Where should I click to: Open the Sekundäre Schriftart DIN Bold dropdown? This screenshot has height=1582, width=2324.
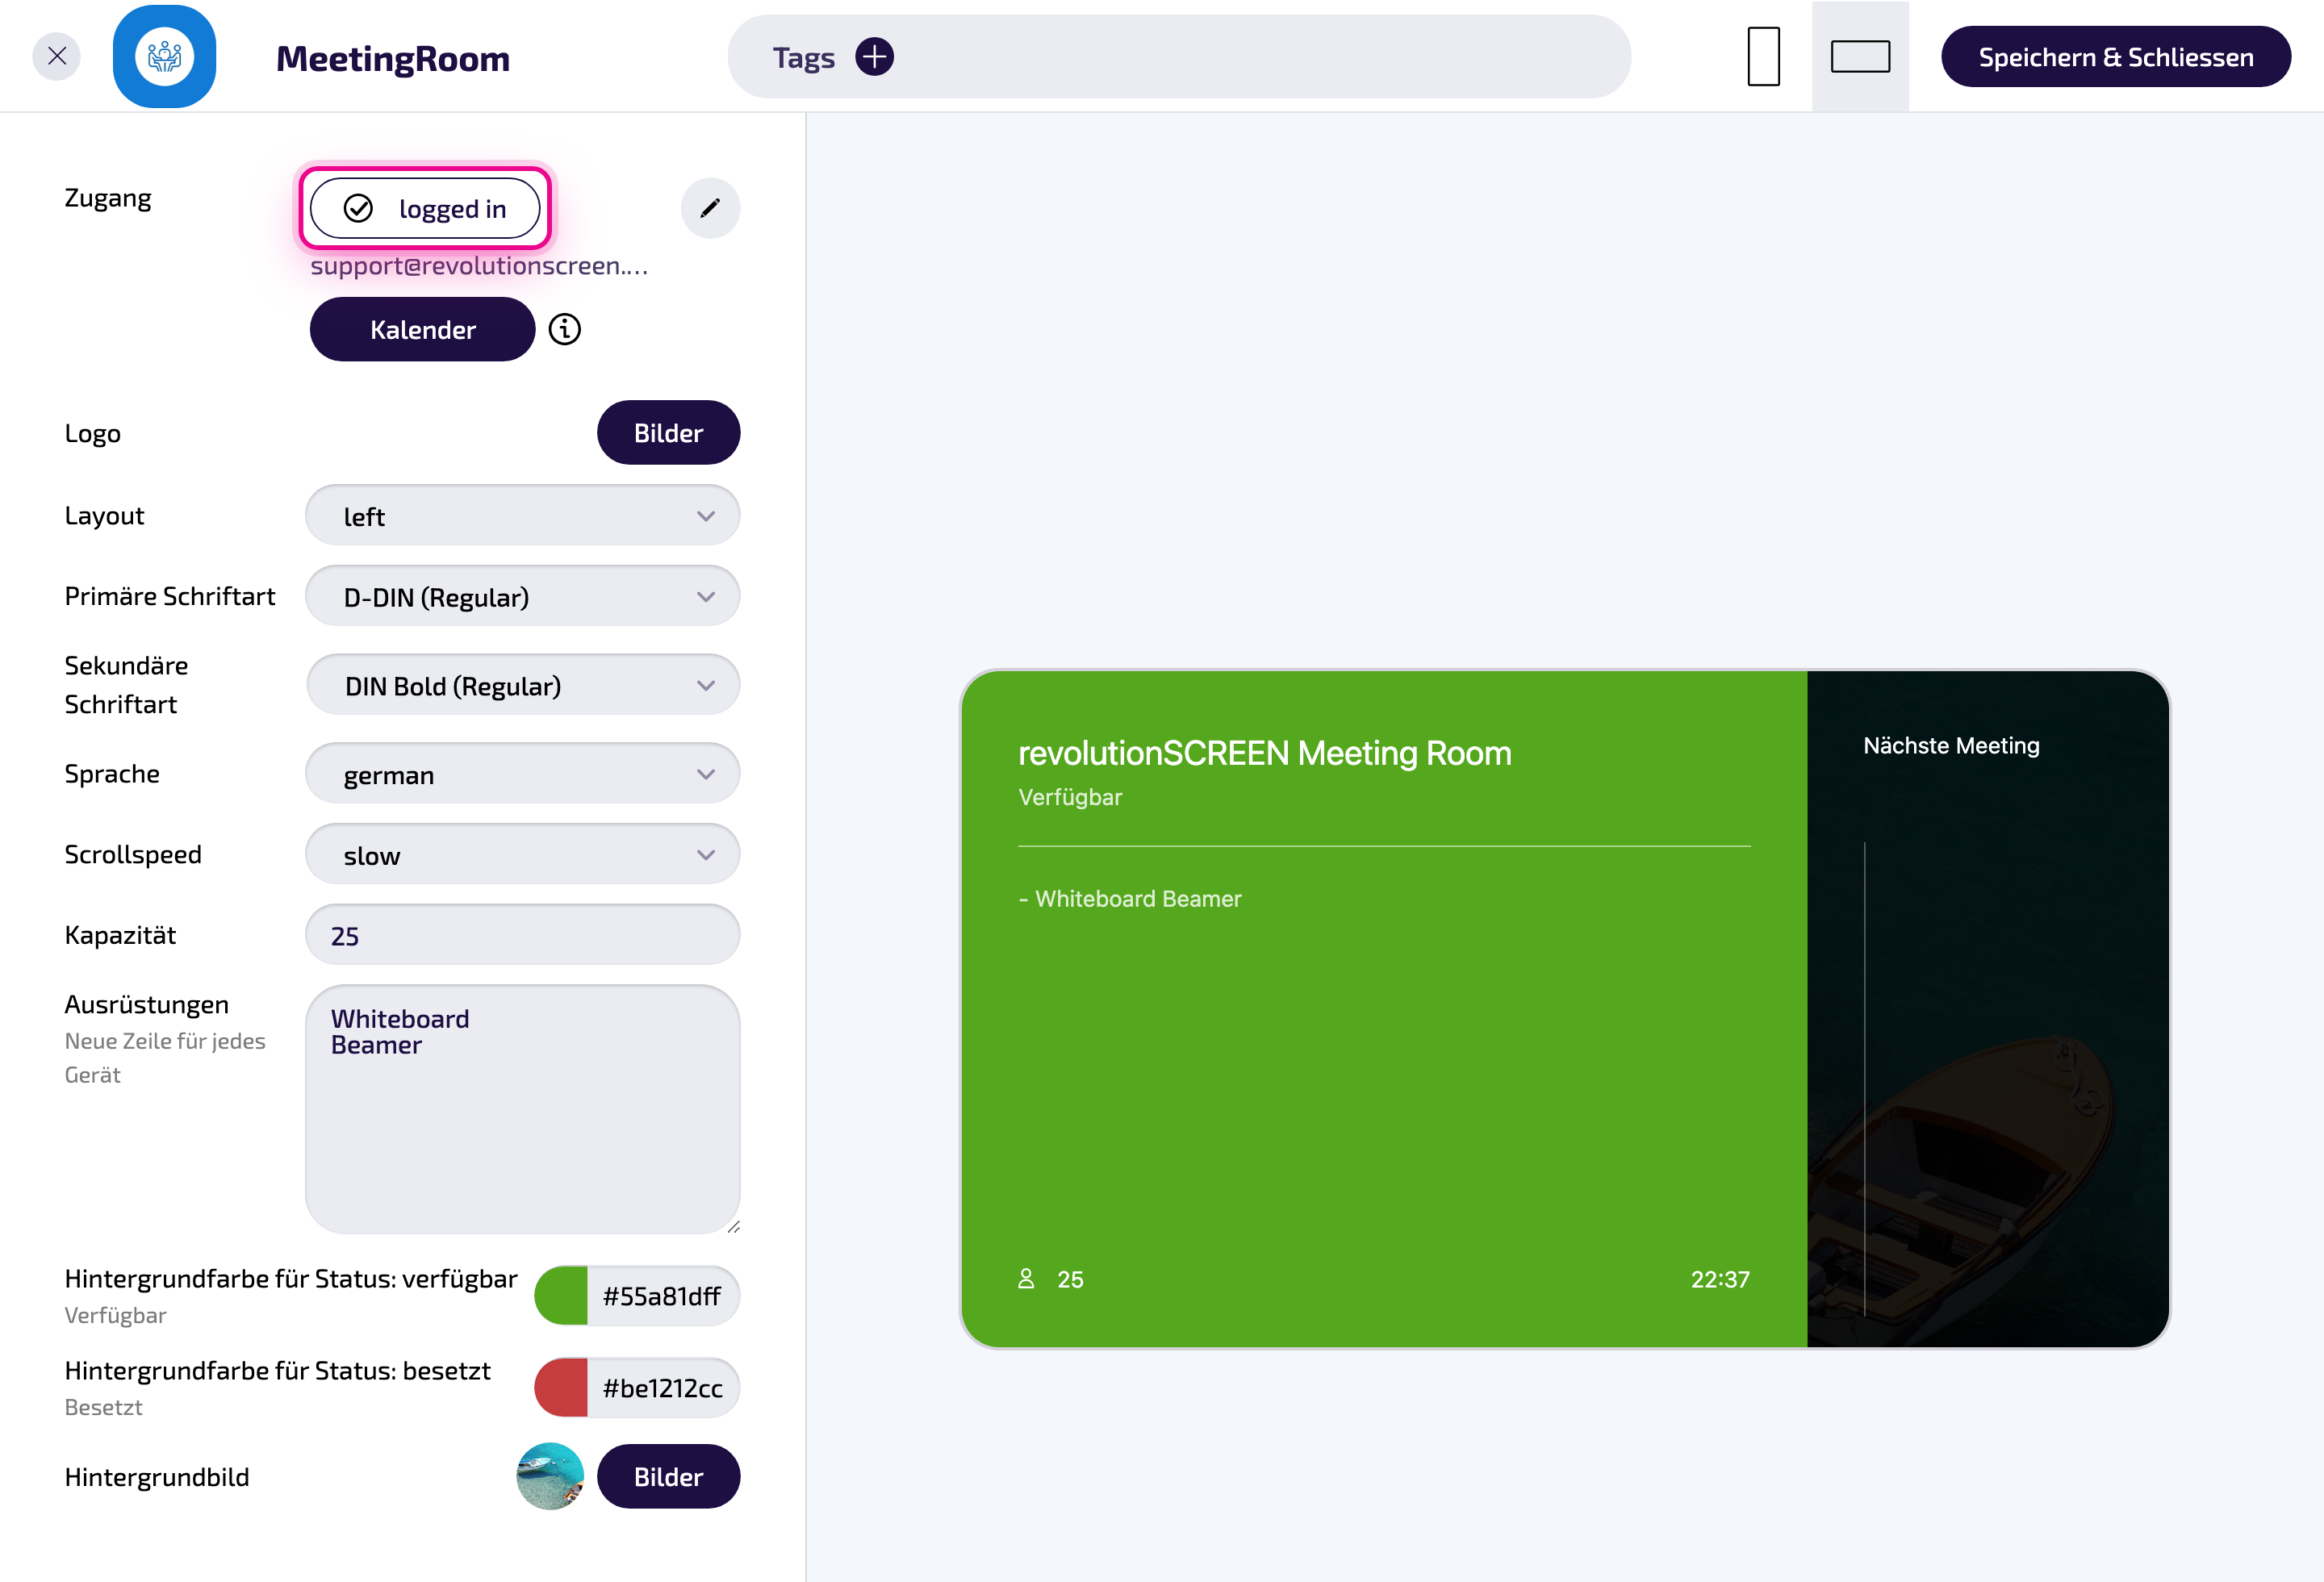(x=523, y=686)
